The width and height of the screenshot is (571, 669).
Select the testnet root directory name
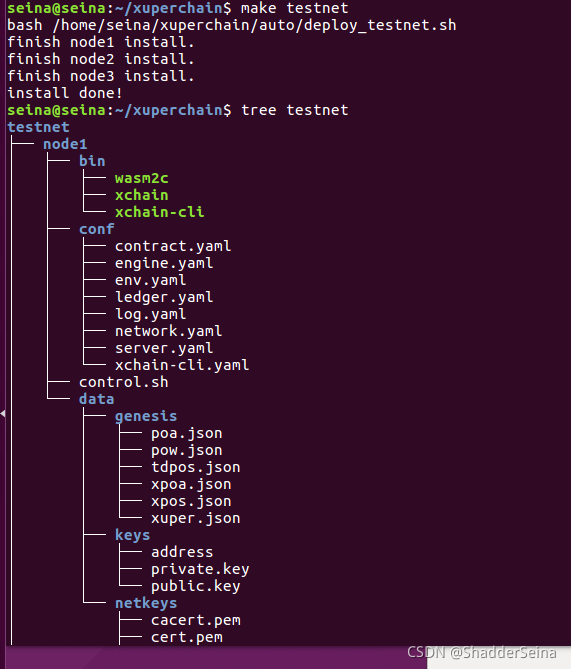(38, 127)
